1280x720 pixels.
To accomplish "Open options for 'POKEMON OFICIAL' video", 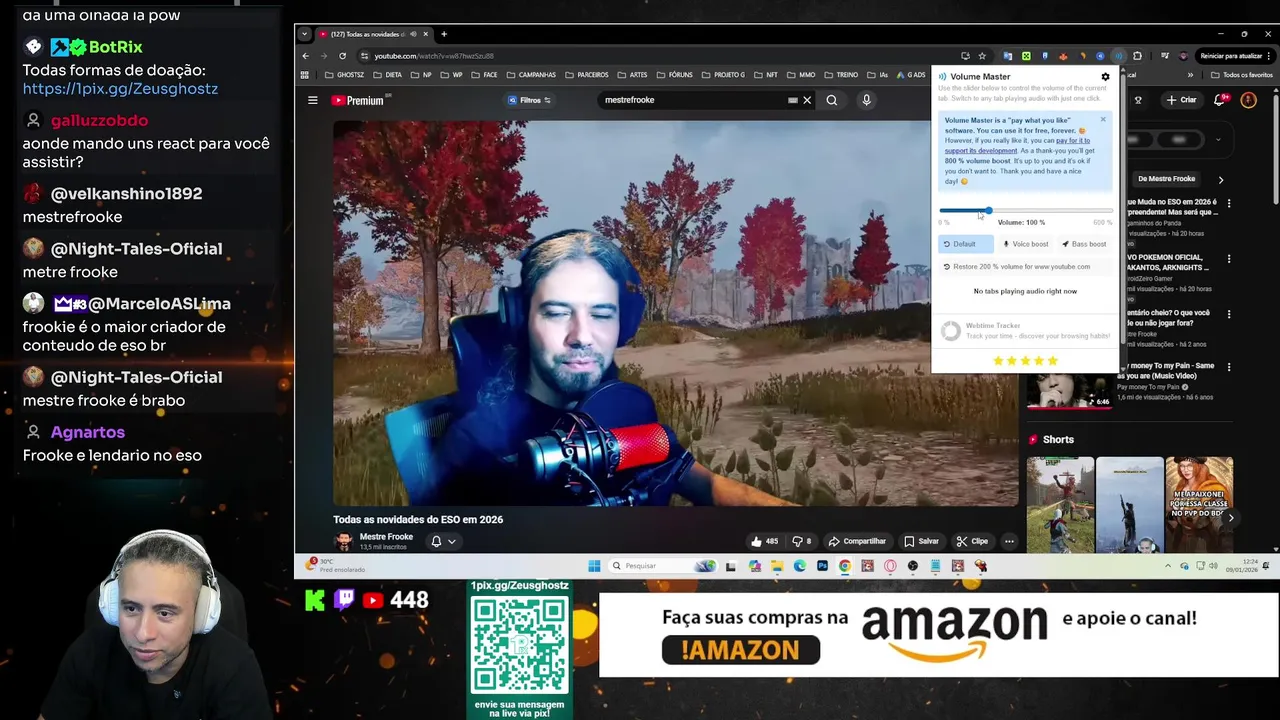I will 1229,258.
